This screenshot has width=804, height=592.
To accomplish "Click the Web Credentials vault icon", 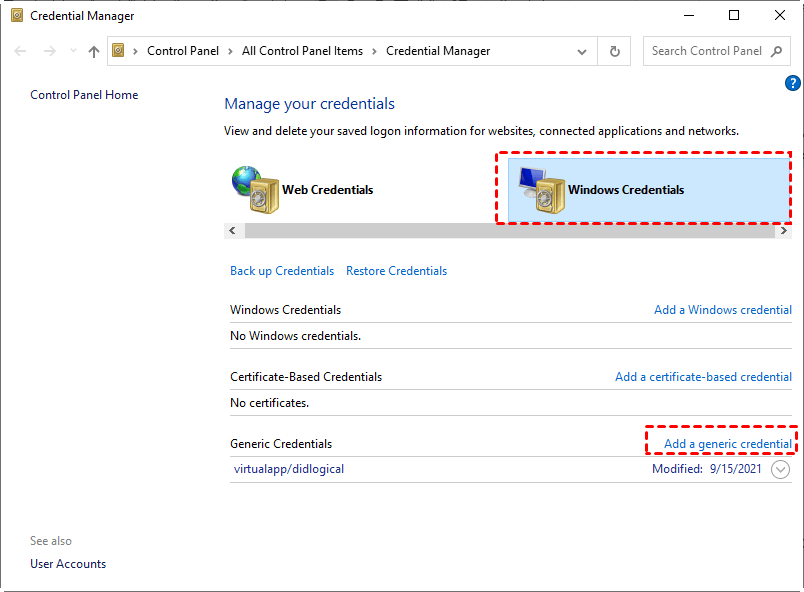I will pyautogui.click(x=254, y=189).
